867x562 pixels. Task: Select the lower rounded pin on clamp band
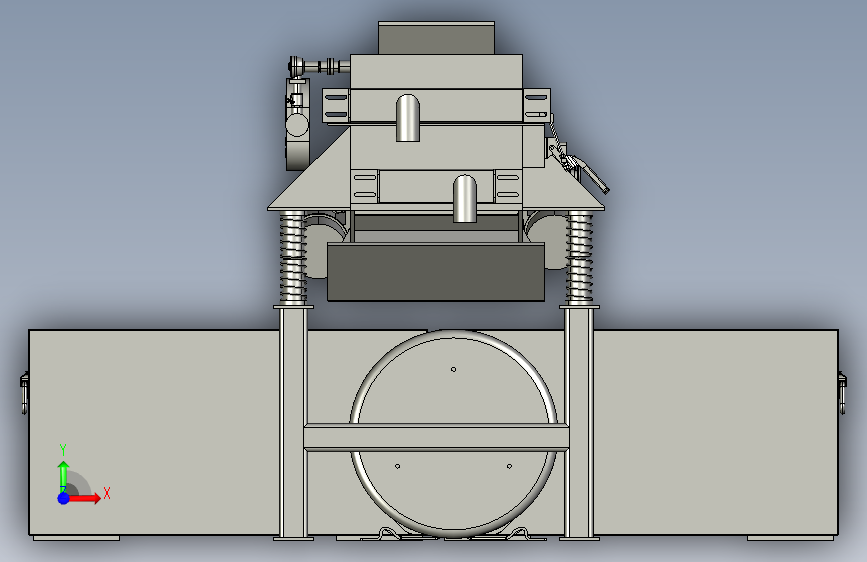coord(464,199)
